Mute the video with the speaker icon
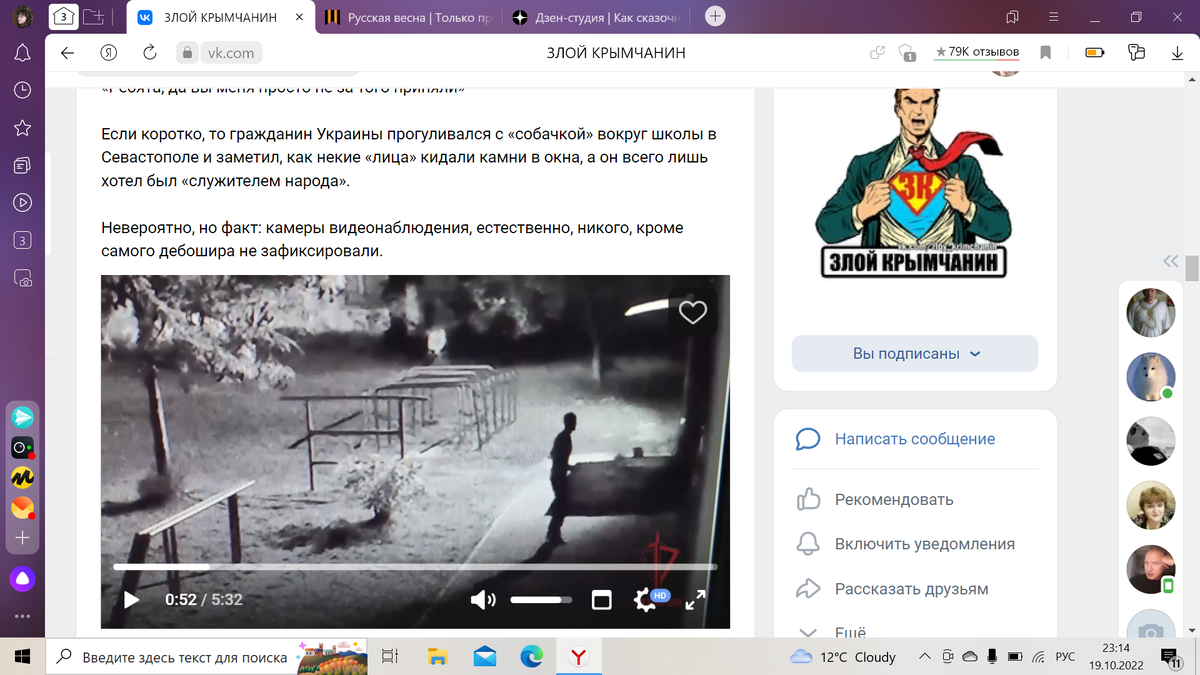The height and width of the screenshot is (675, 1200). click(483, 600)
